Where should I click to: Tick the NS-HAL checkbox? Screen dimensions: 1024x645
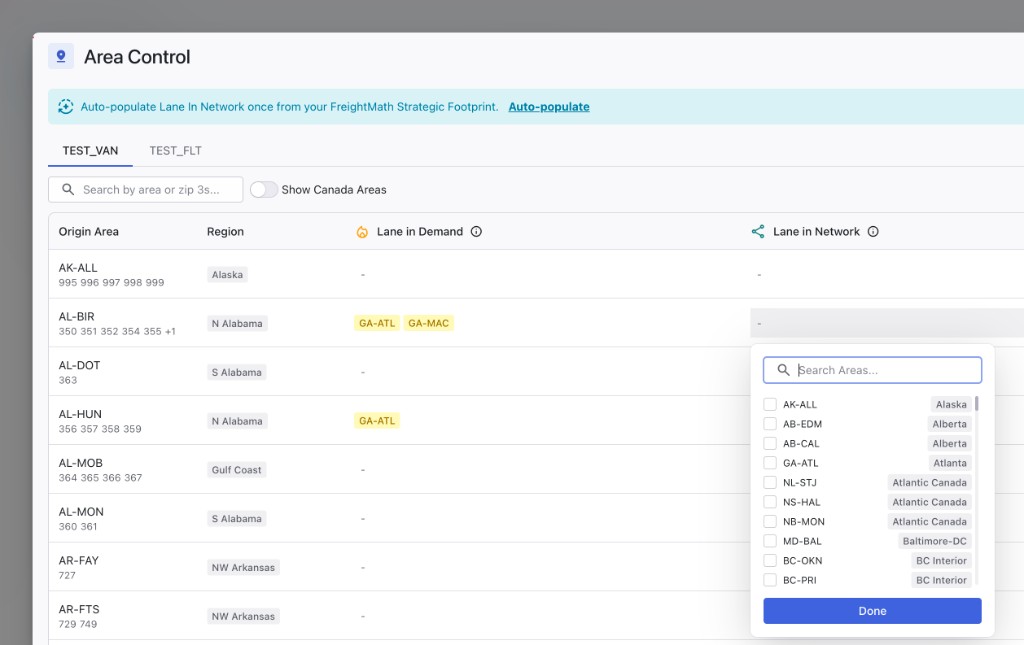770,503
